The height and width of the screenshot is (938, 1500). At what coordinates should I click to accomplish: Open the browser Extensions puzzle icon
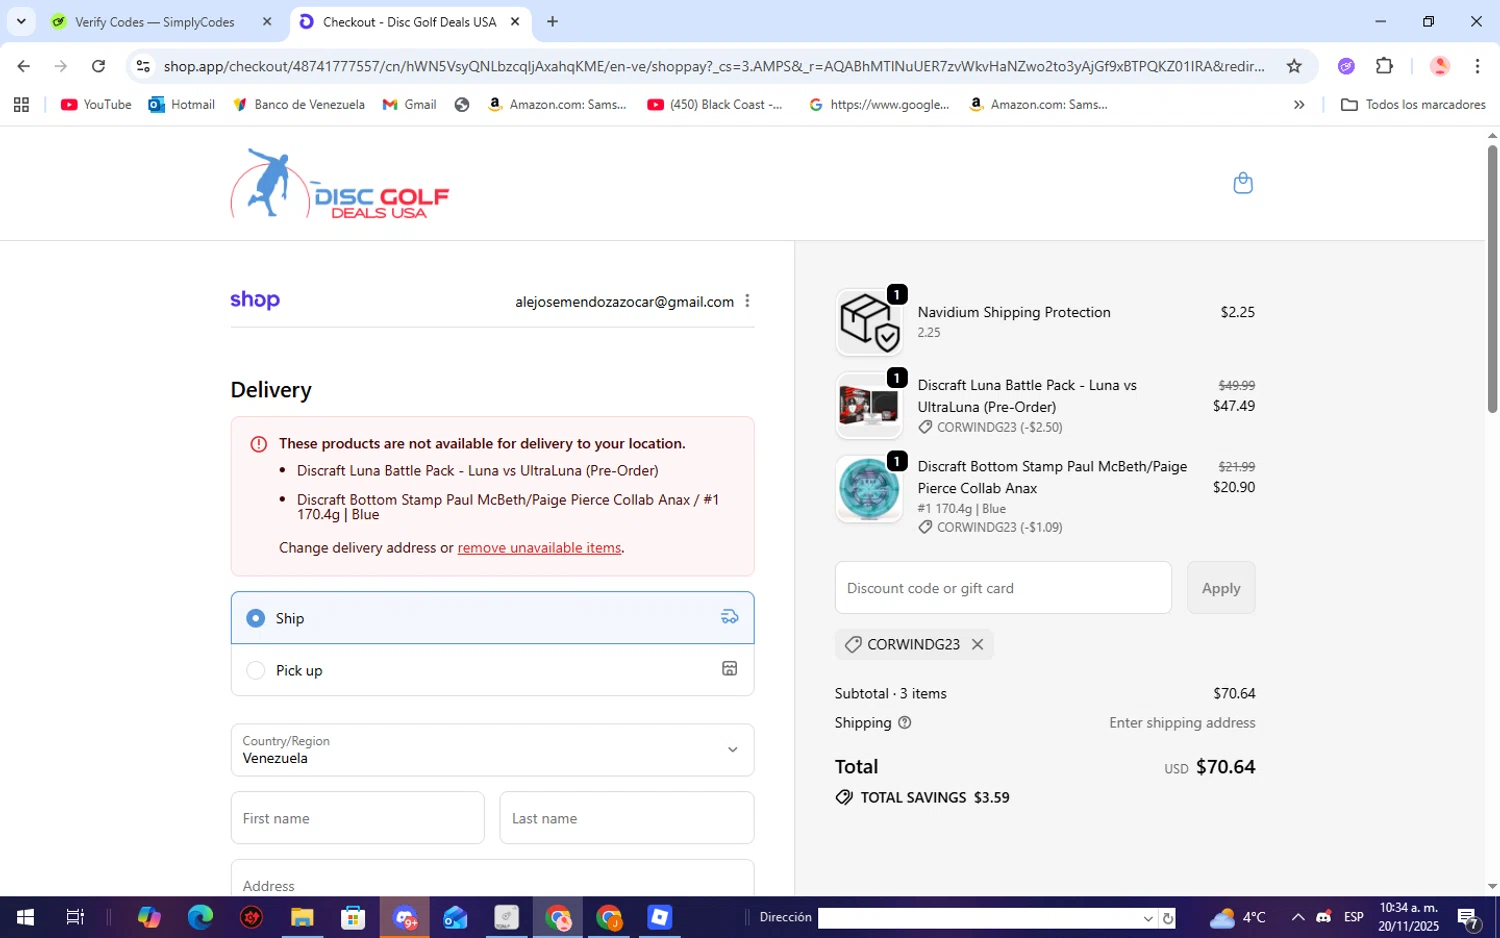(x=1384, y=66)
